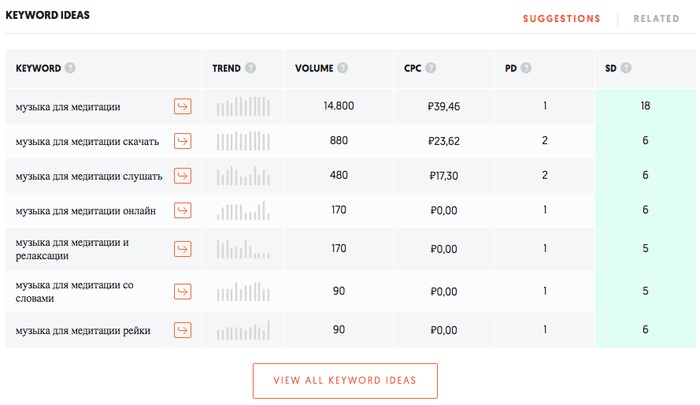Show help for SD column
Image resolution: width=700 pixels, height=405 pixels.
click(x=626, y=68)
